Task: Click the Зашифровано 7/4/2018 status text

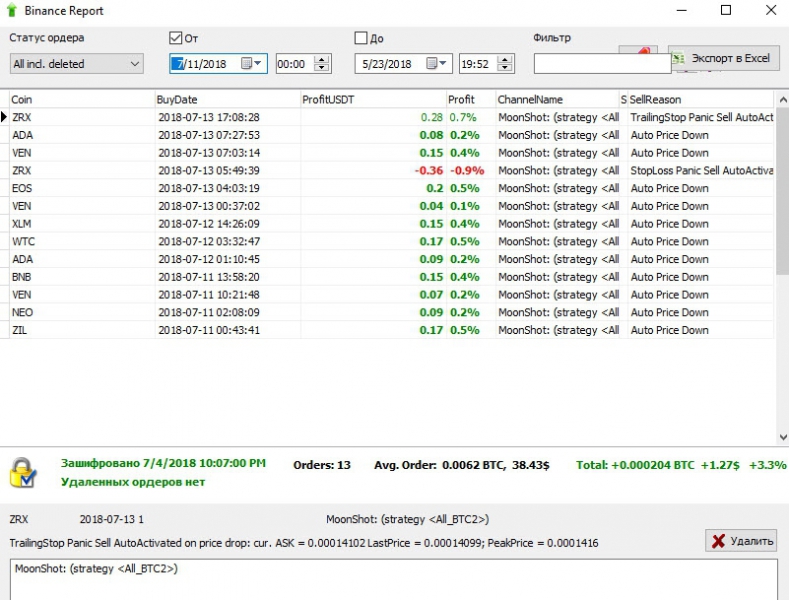Action: coord(163,463)
